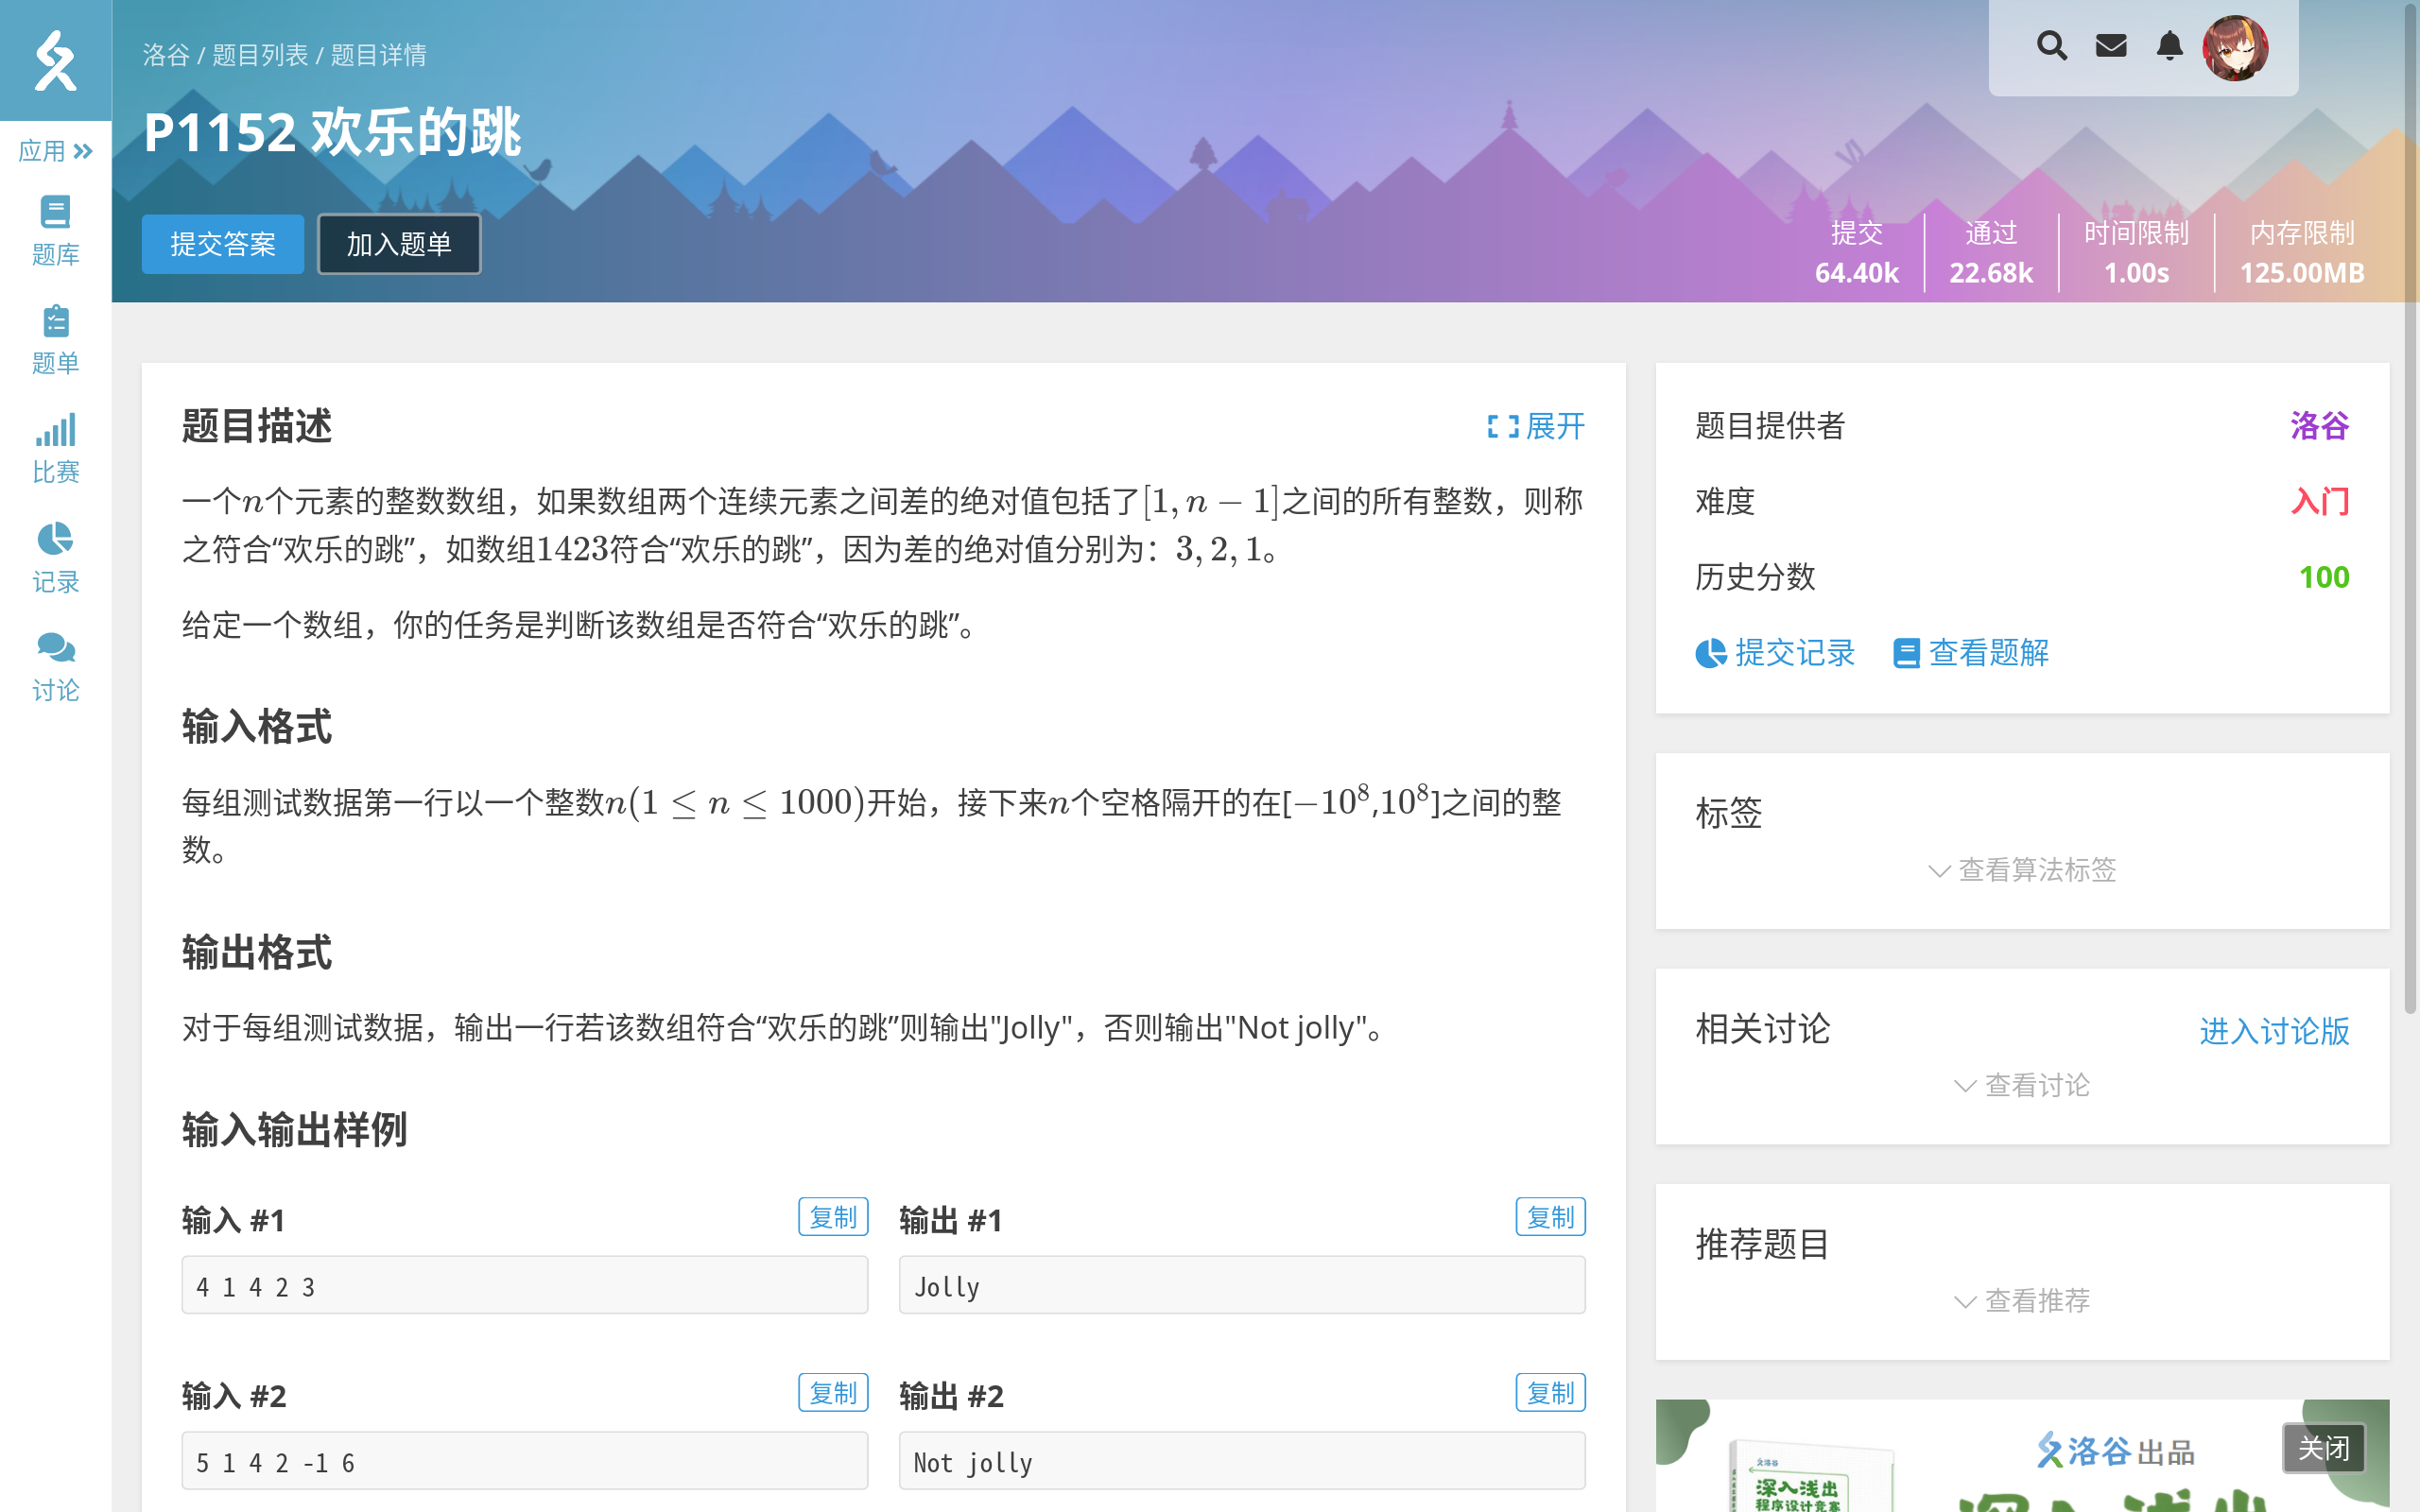Click the 加入题单 button

click(x=399, y=244)
